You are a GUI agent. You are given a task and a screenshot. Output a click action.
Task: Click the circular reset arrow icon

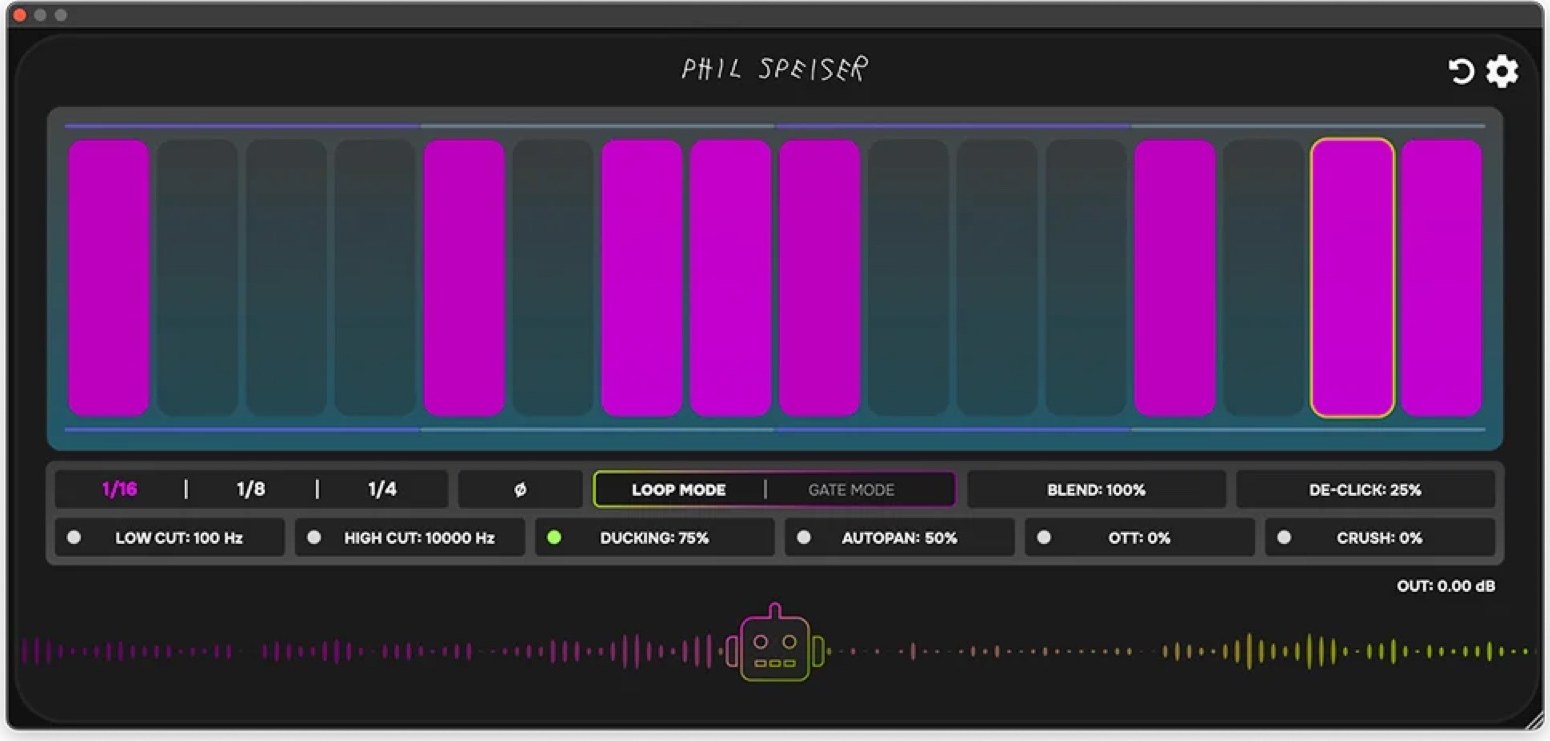(1461, 71)
